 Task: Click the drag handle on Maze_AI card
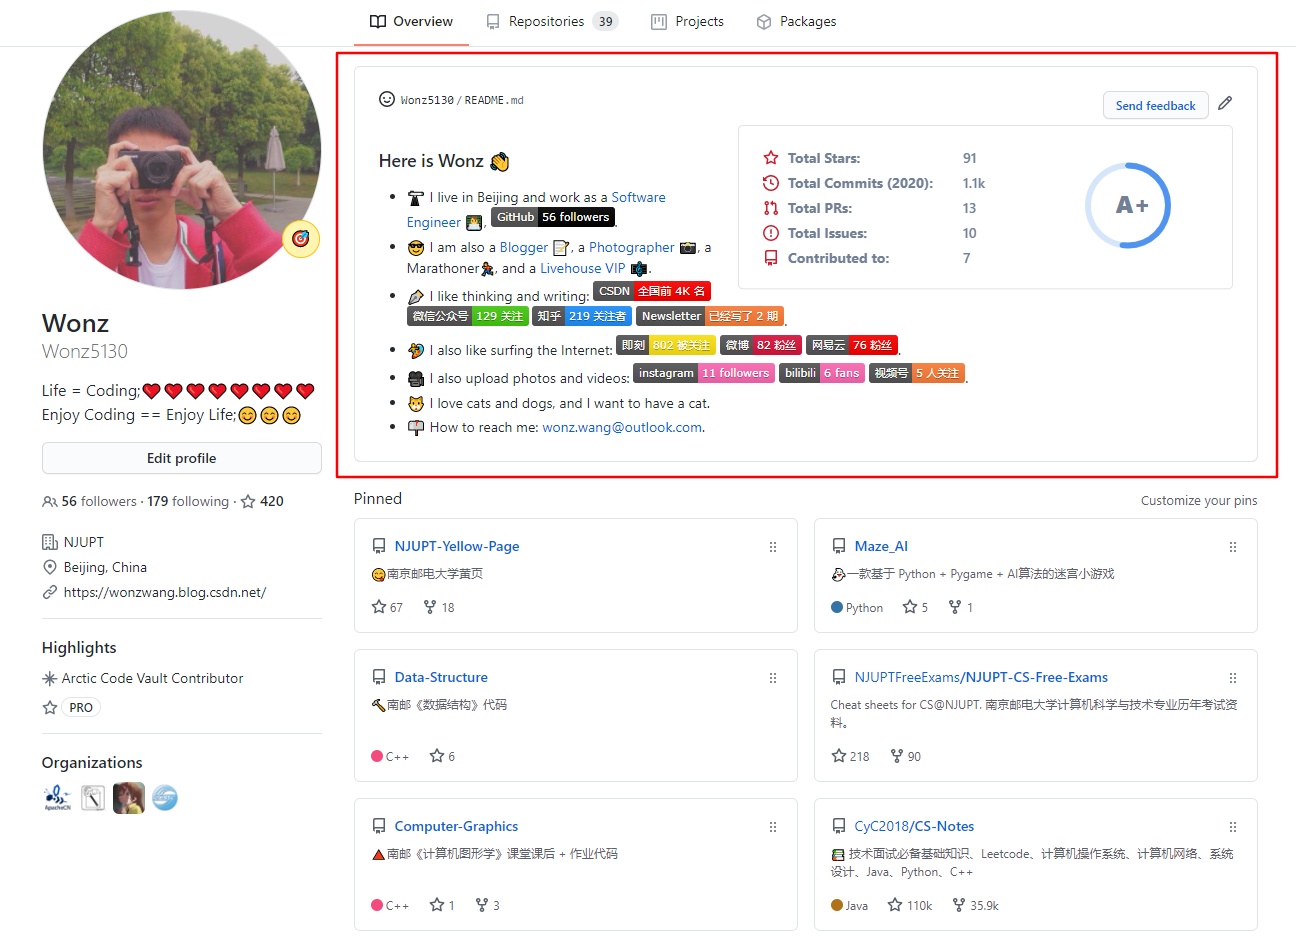coord(1233,547)
